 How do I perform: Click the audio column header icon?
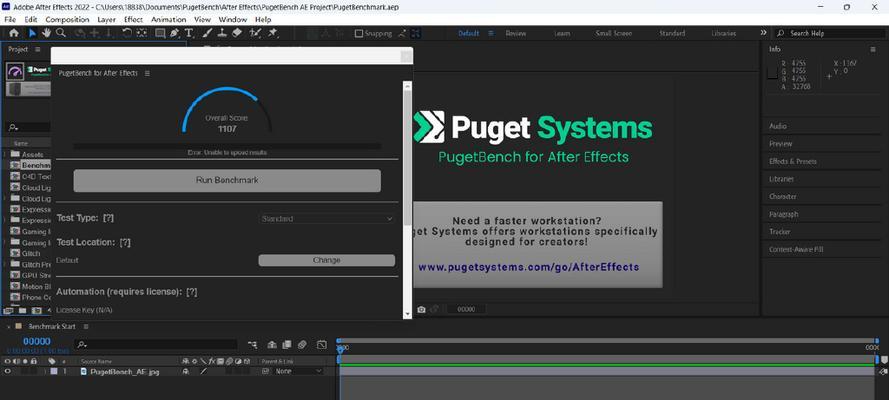pos(16,361)
